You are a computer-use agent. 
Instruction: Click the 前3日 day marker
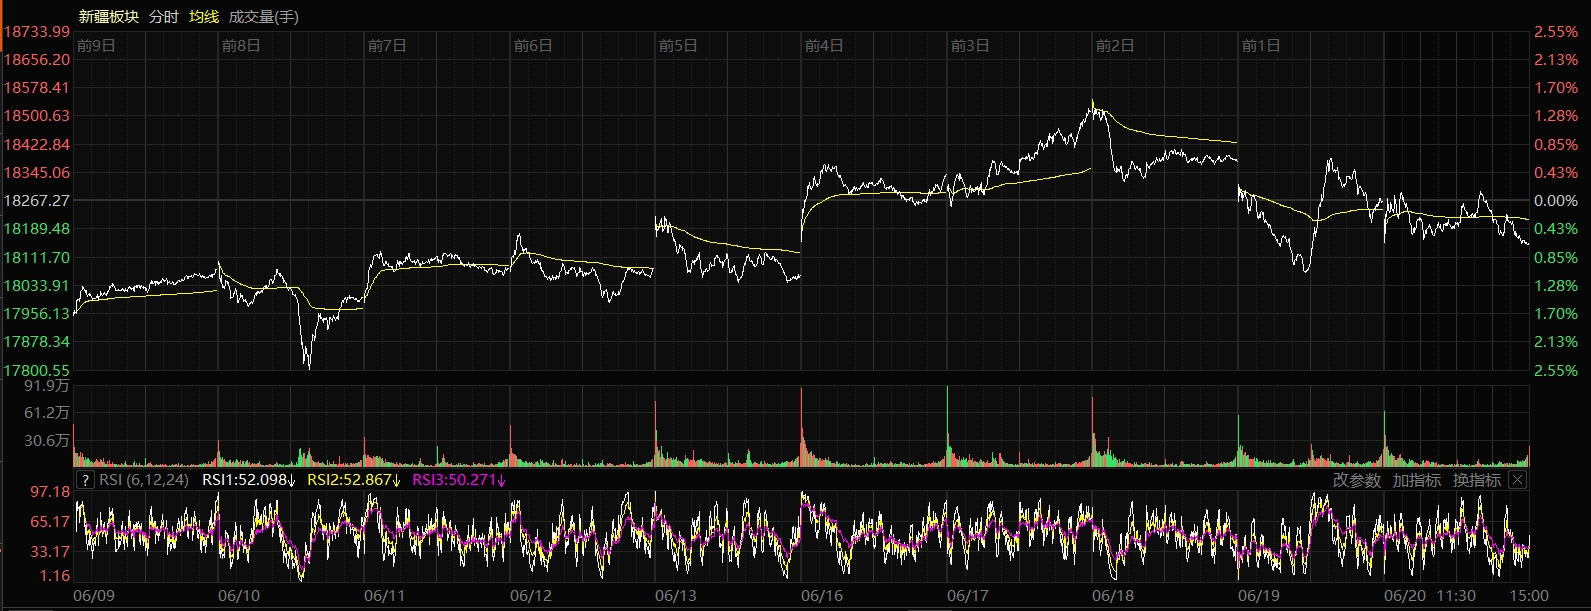[x=969, y=46]
